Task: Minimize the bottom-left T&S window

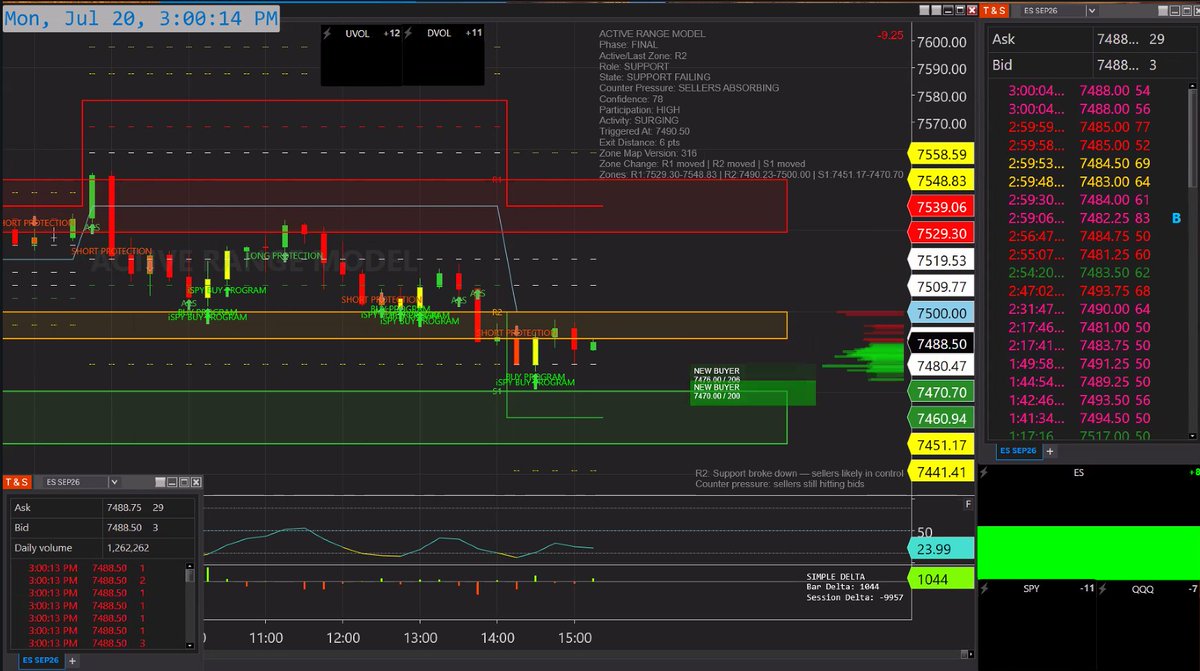Action: click(x=170, y=481)
